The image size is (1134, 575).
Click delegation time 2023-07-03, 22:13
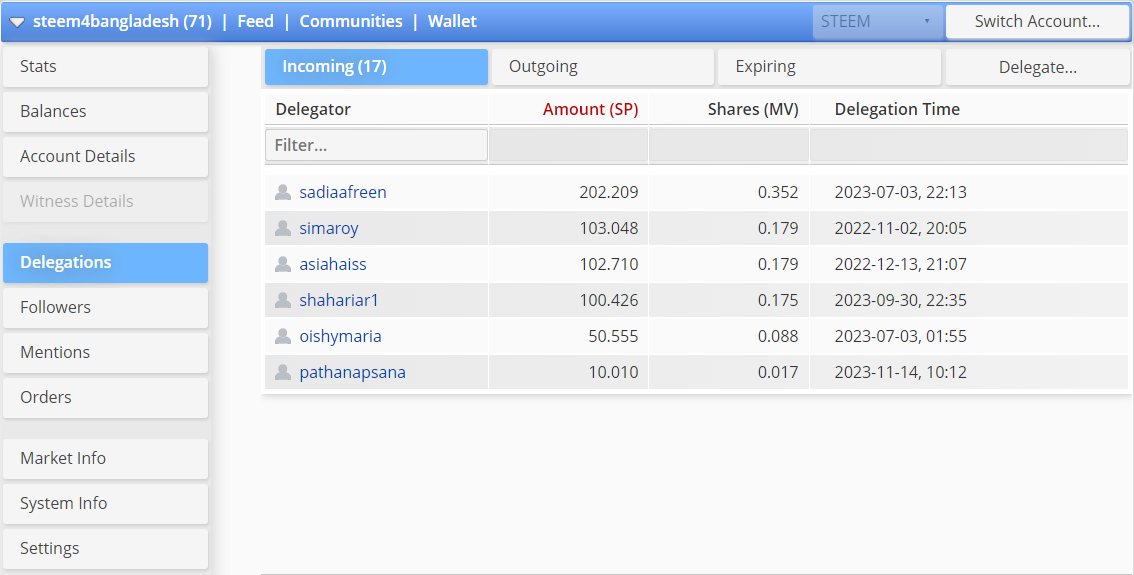[x=900, y=192]
